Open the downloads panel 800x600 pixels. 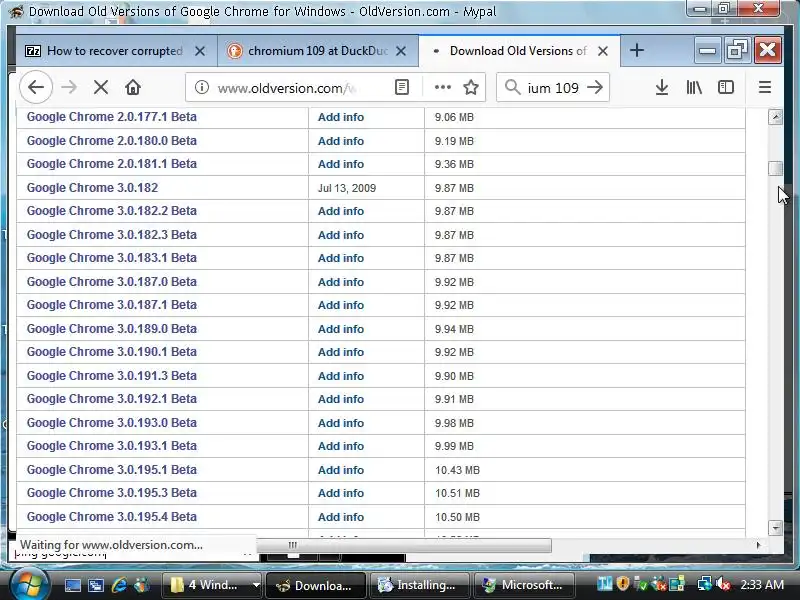coord(662,87)
